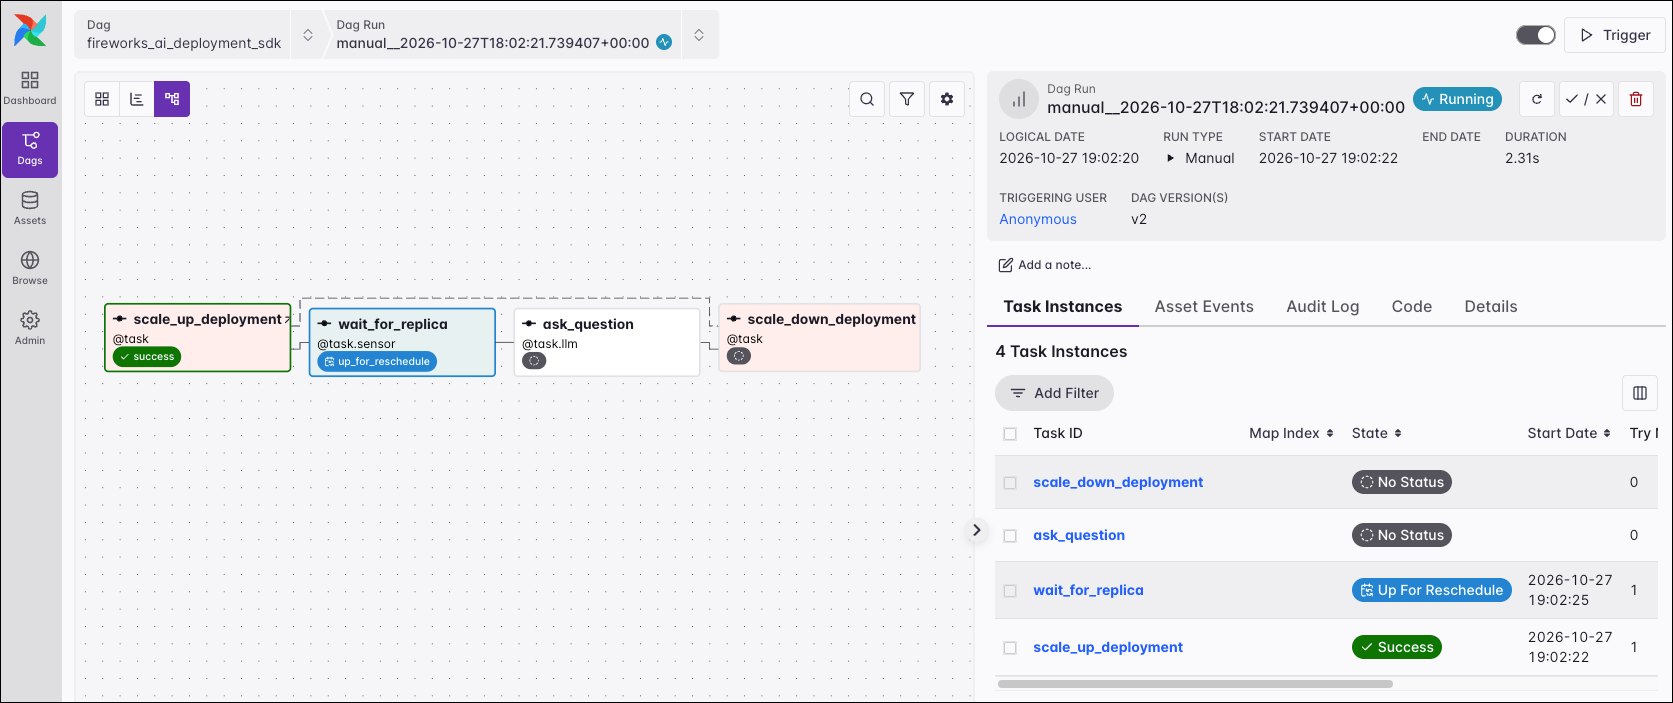This screenshot has height=703, width=1673.
Task: Open the Admin sidebar menu
Action: (30, 328)
